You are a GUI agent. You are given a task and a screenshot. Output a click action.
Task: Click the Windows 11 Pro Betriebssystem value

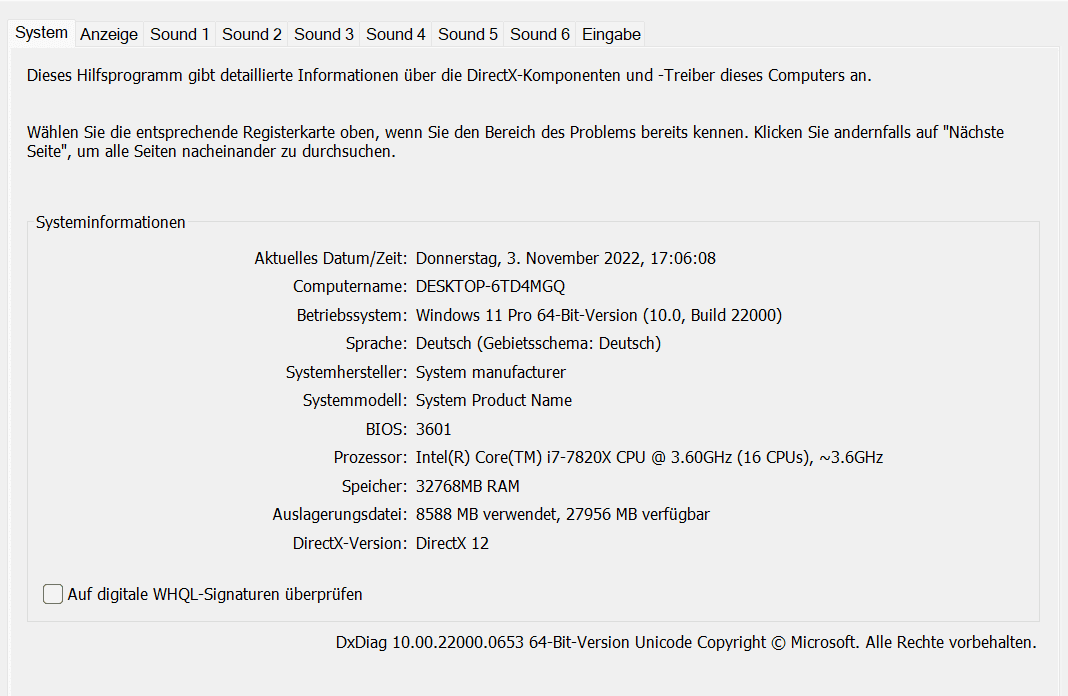[599, 315]
